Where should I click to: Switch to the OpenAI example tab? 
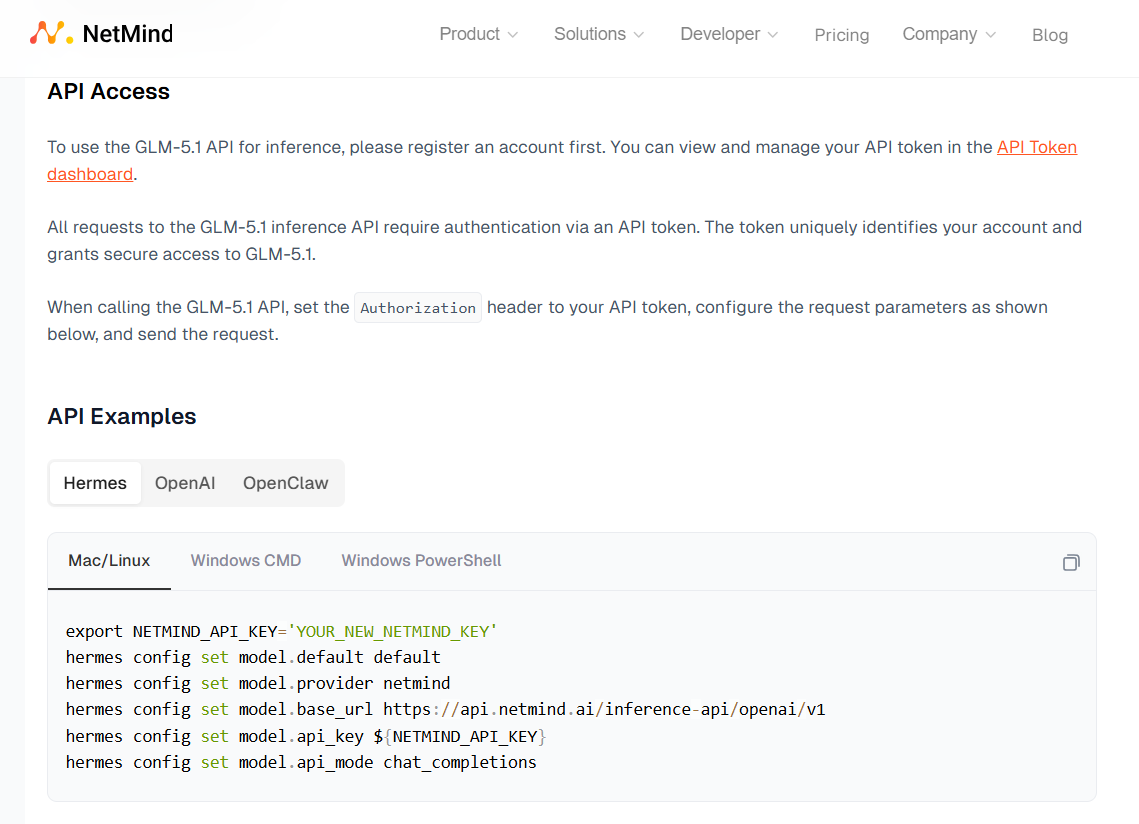tap(185, 483)
